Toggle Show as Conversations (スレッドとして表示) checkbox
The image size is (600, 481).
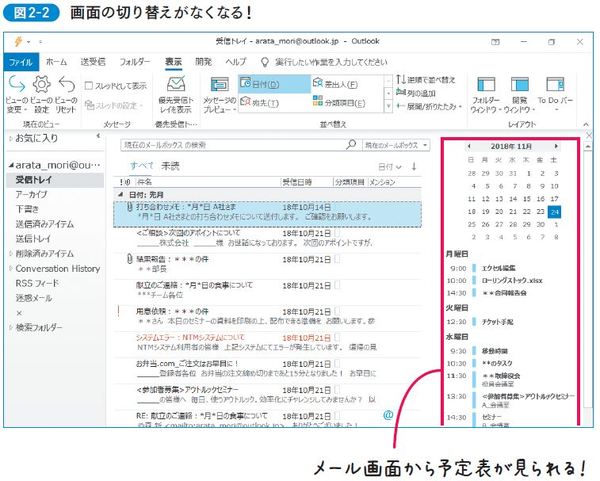pos(89,85)
